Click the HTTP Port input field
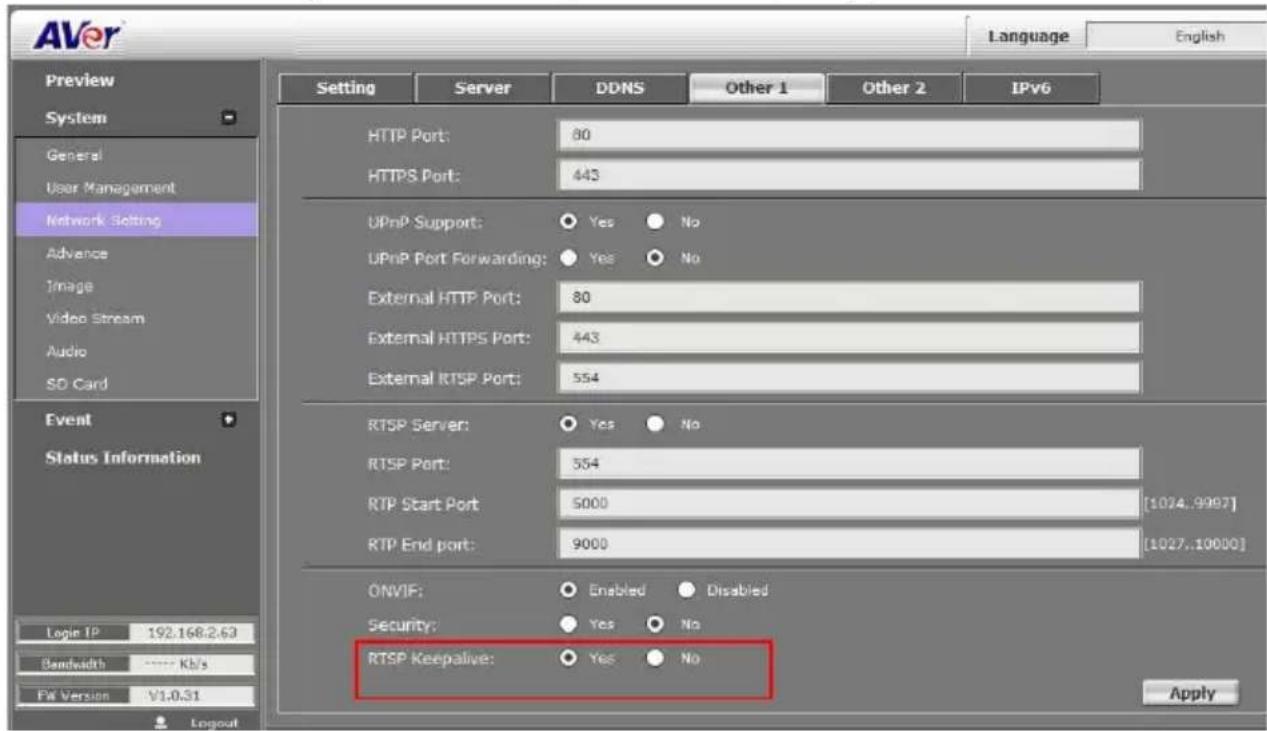The width and height of the screenshot is (1267, 731). 848,136
